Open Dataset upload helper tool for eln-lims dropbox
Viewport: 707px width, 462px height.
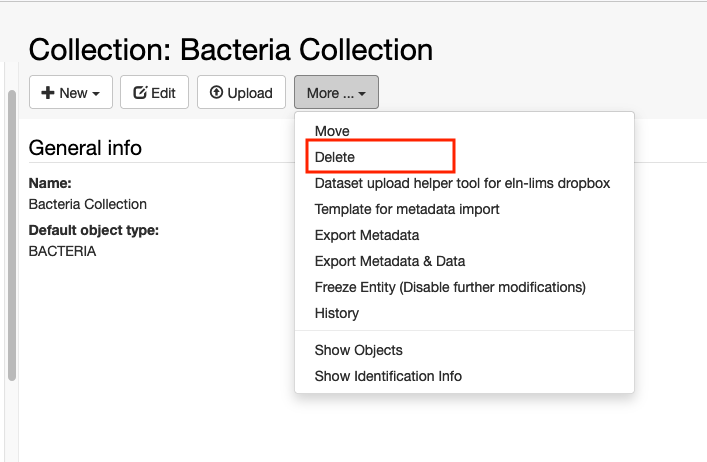[x=462, y=183]
